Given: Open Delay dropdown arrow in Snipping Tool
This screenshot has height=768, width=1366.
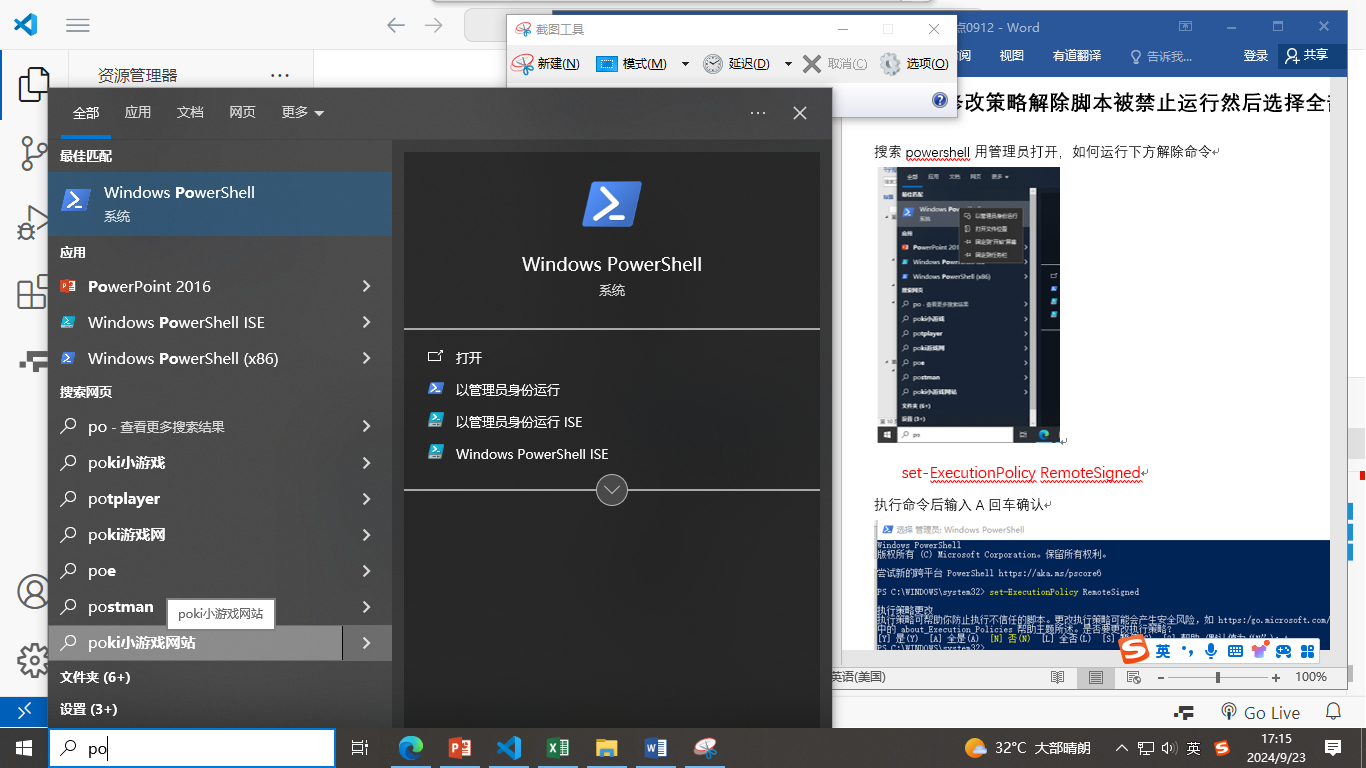Looking at the screenshot, I should 788,64.
